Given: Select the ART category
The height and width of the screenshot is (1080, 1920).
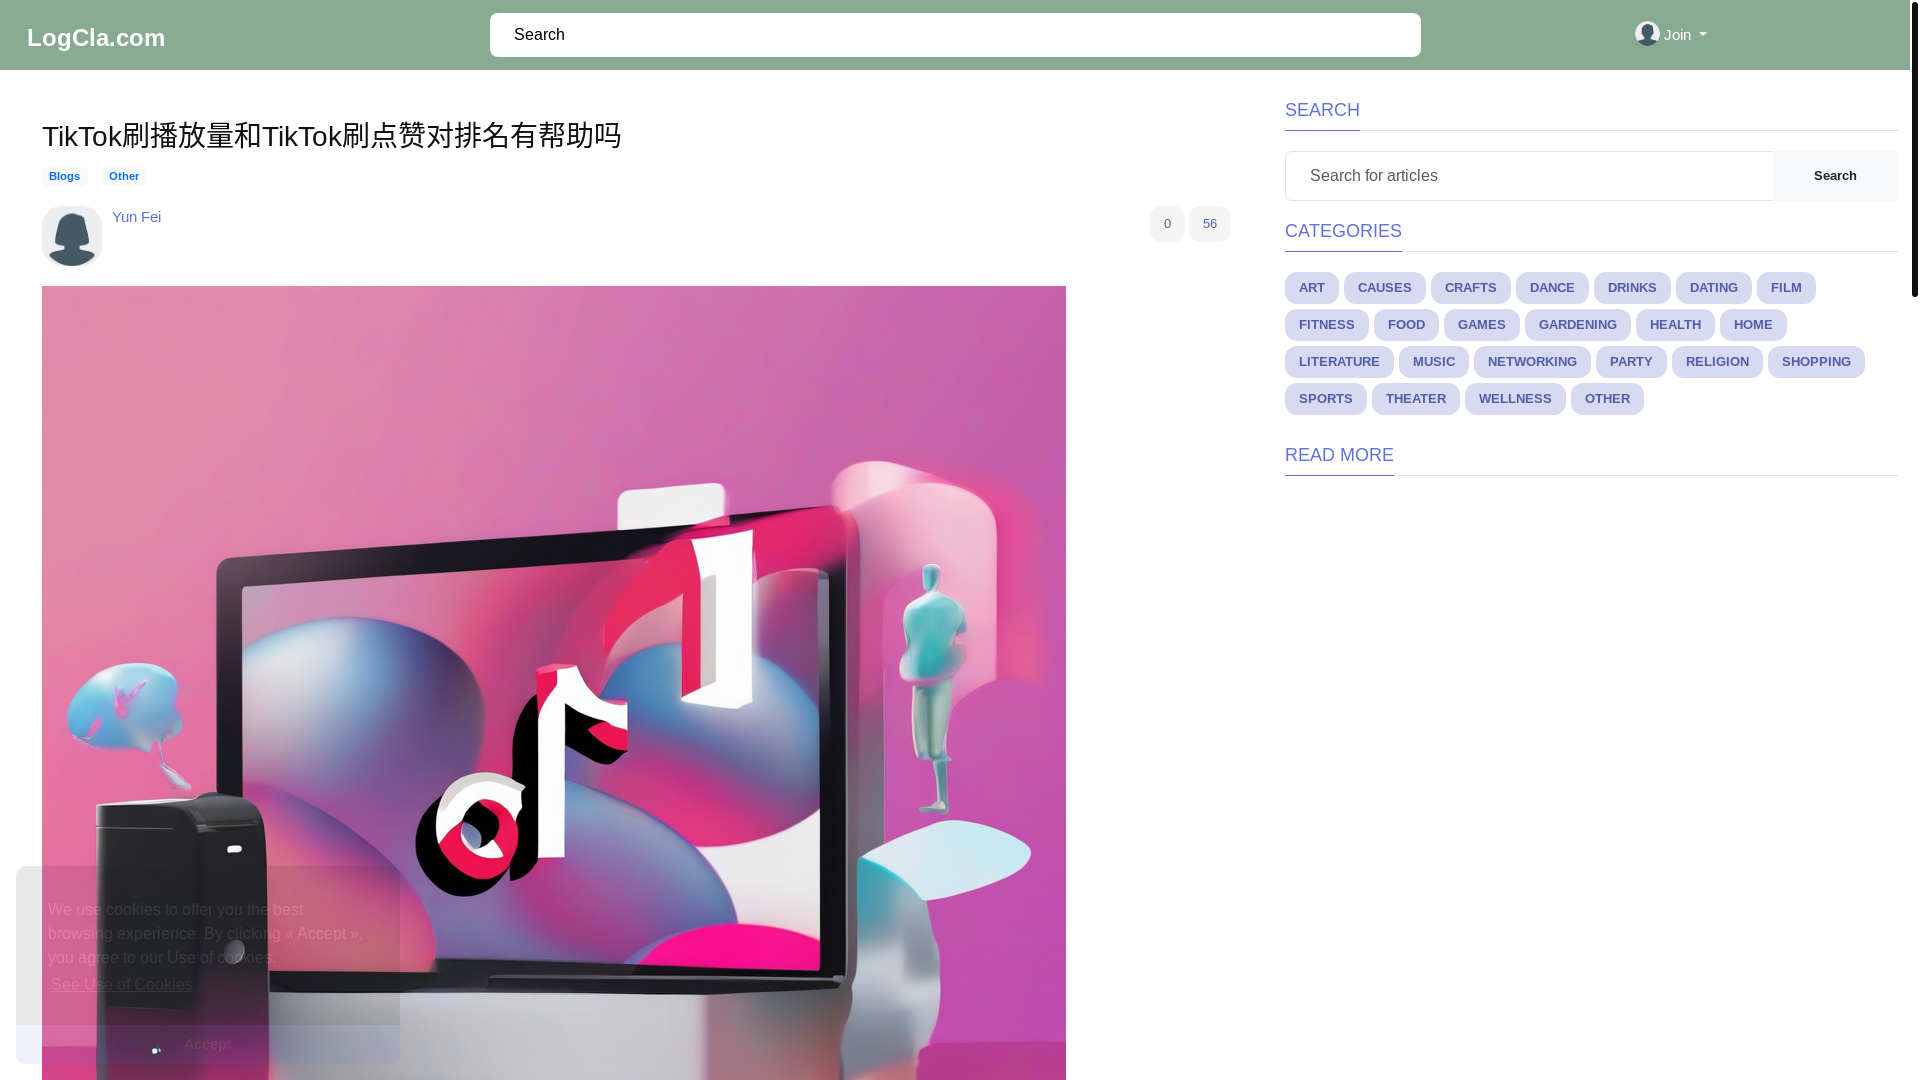Looking at the screenshot, I should point(1311,288).
